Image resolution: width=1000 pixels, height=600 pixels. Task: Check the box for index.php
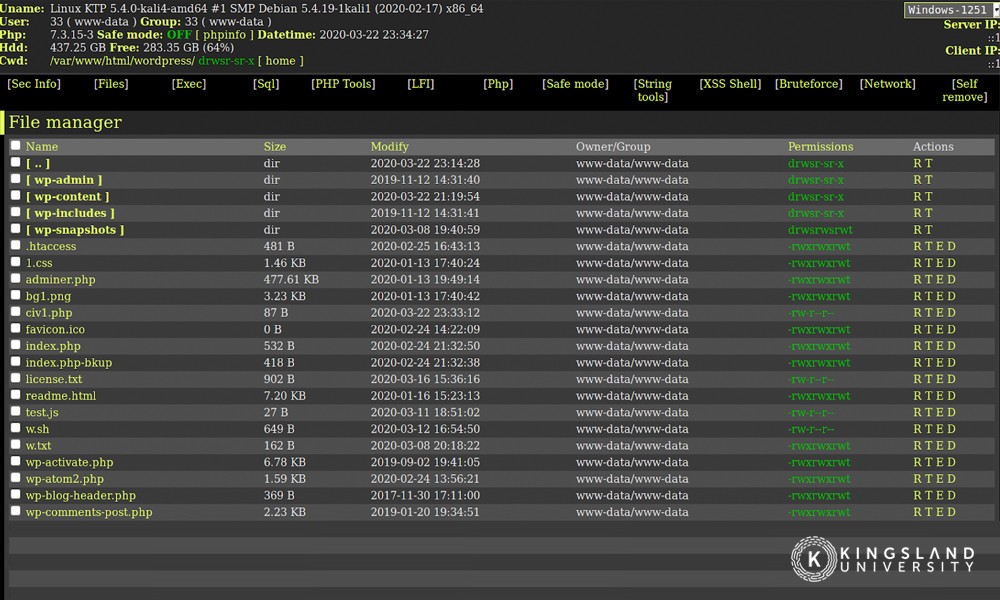click(x=15, y=345)
